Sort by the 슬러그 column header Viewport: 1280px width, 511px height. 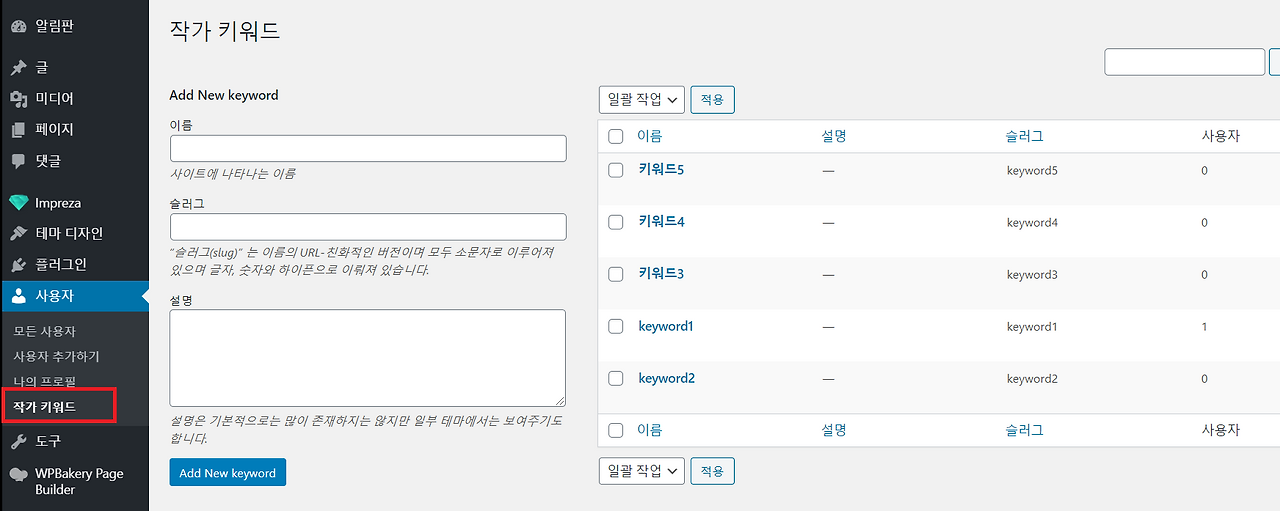tap(1025, 136)
